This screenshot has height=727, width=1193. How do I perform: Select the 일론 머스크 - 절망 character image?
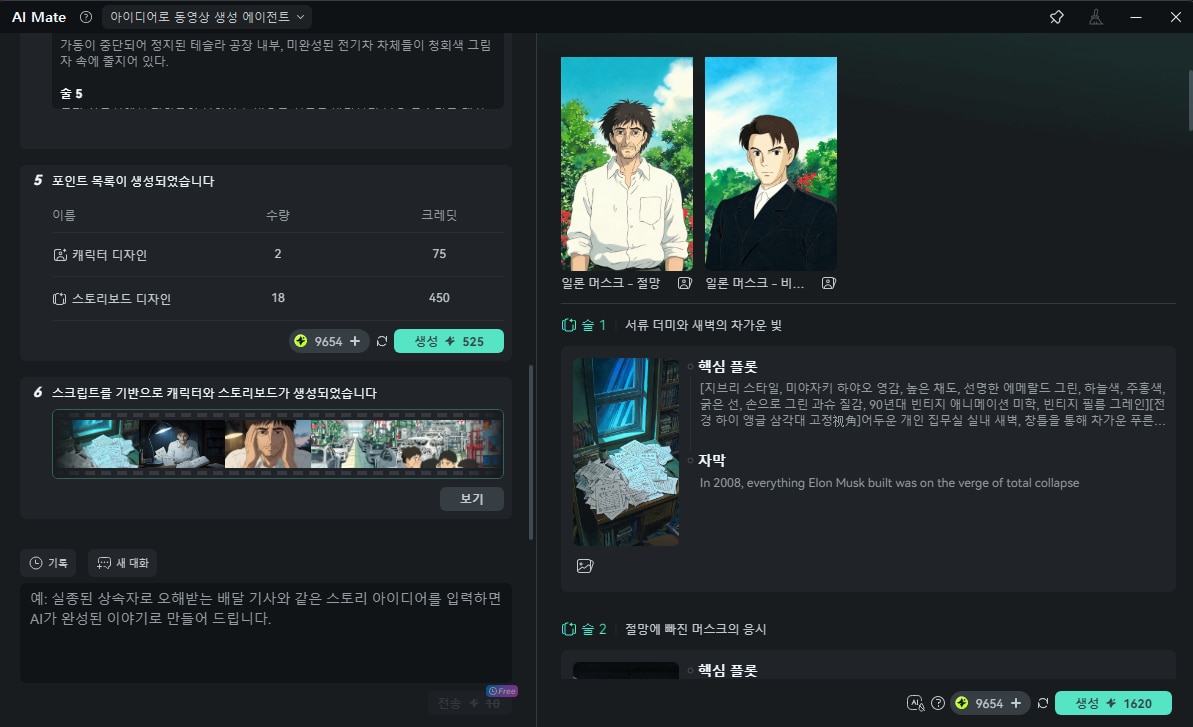pyautogui.click(x=627, y=163)
